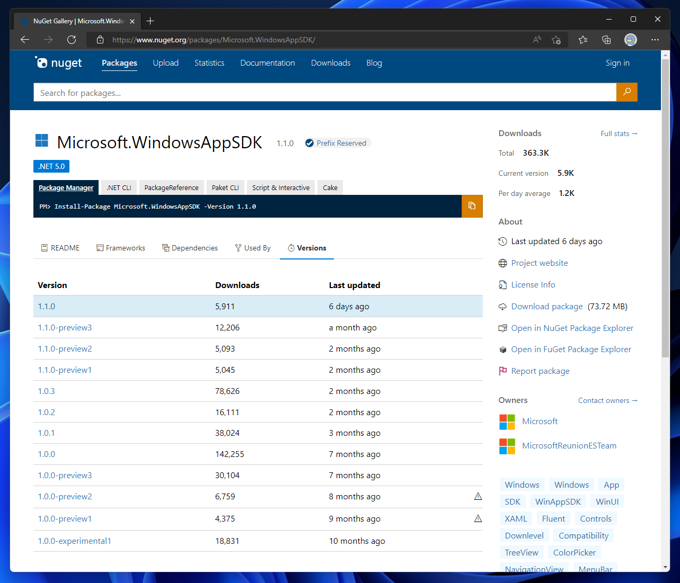The width and height of the screenshot is (680, 583).
Task: Click Report package link
Action: pyautogui.click(x=540, y=371)
